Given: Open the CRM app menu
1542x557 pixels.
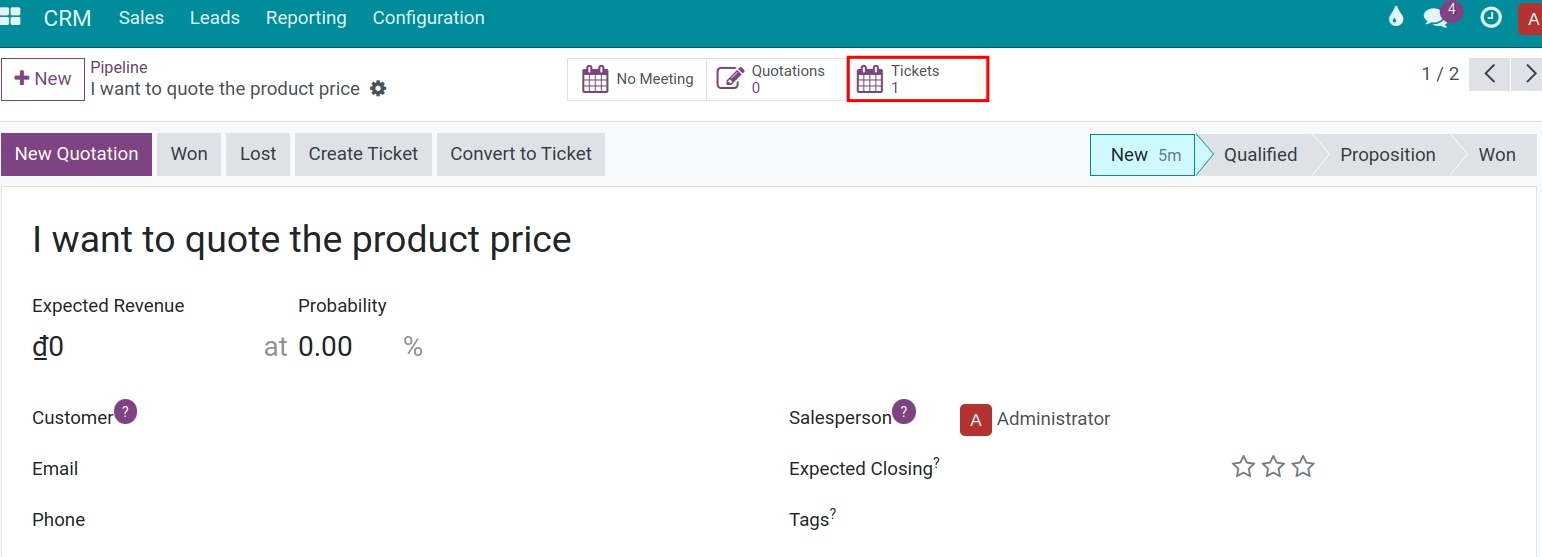Looking at the screenshot, I should click(x=67, y=18).
